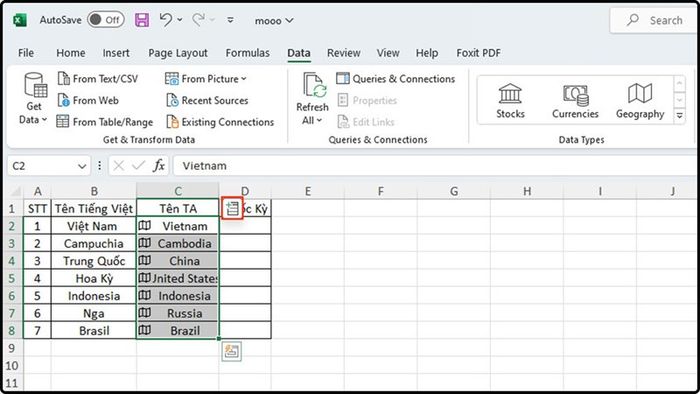Click the Insert Data icon next to C1
The width and height of the screenshot is (700, 394).
pyautogui.click(x=232, y=208)
